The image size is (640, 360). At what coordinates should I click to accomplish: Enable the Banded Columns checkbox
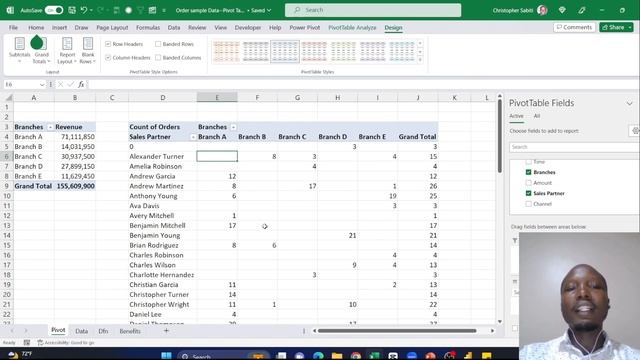coord(158,58)
